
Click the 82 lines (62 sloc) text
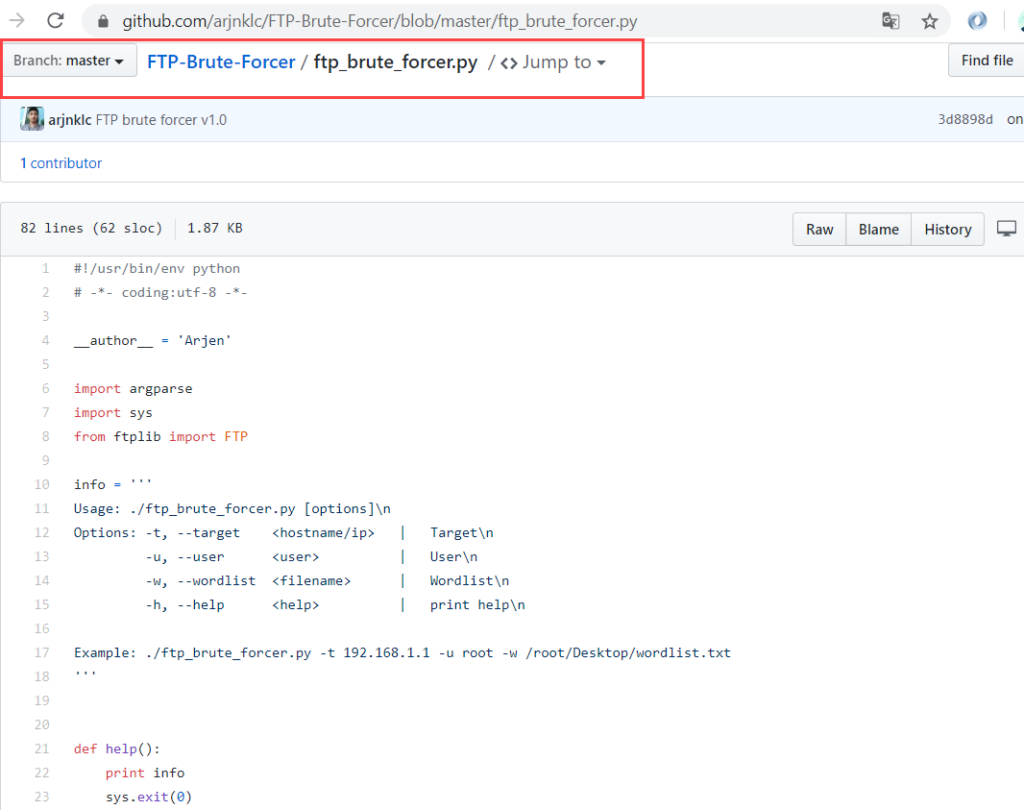[x=91, y=228]
